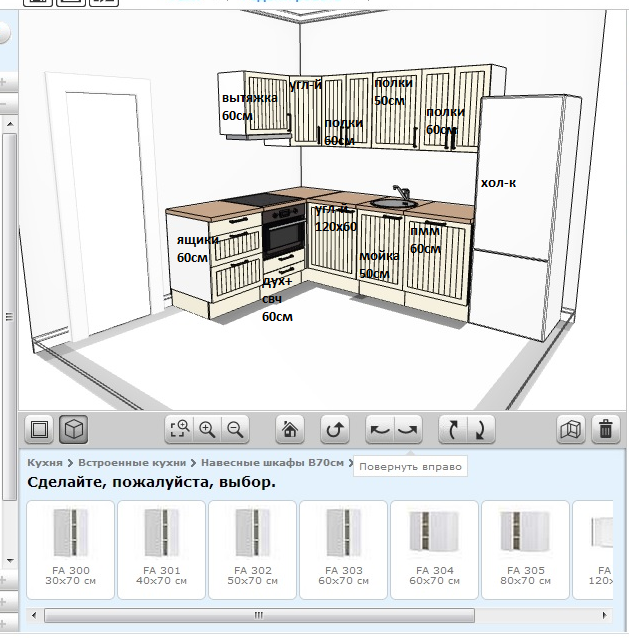Zoom out with the minus magnifier
The image size is (629, 638).
[235, 429]
